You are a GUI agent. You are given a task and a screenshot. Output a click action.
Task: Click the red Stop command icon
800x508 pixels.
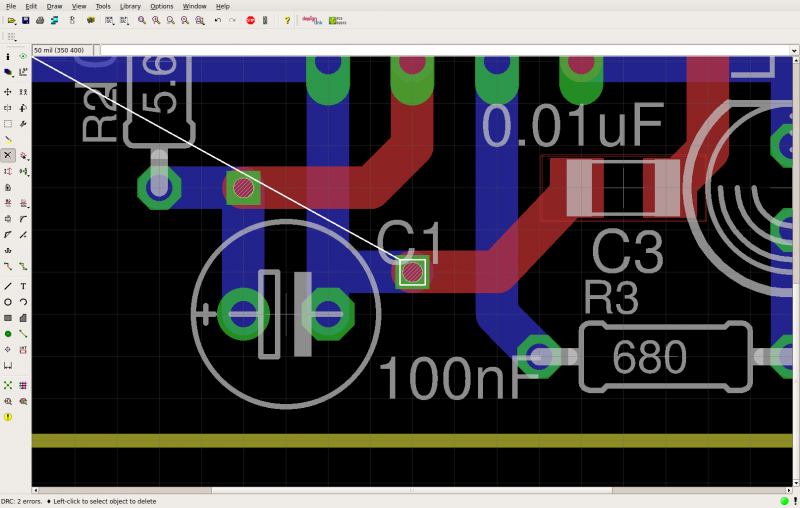(x=250, y=20)
